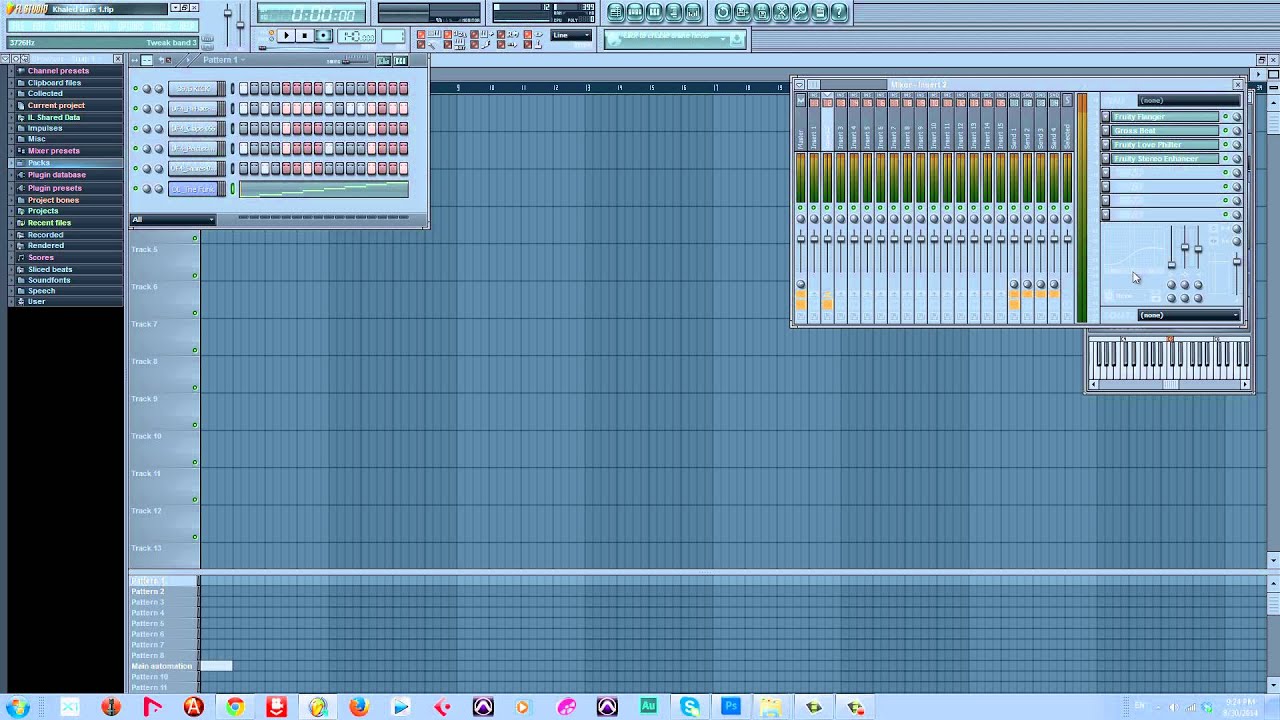1280x720 pixels.
Task: Open the Channel presets folder
Action: coord(58,71)
